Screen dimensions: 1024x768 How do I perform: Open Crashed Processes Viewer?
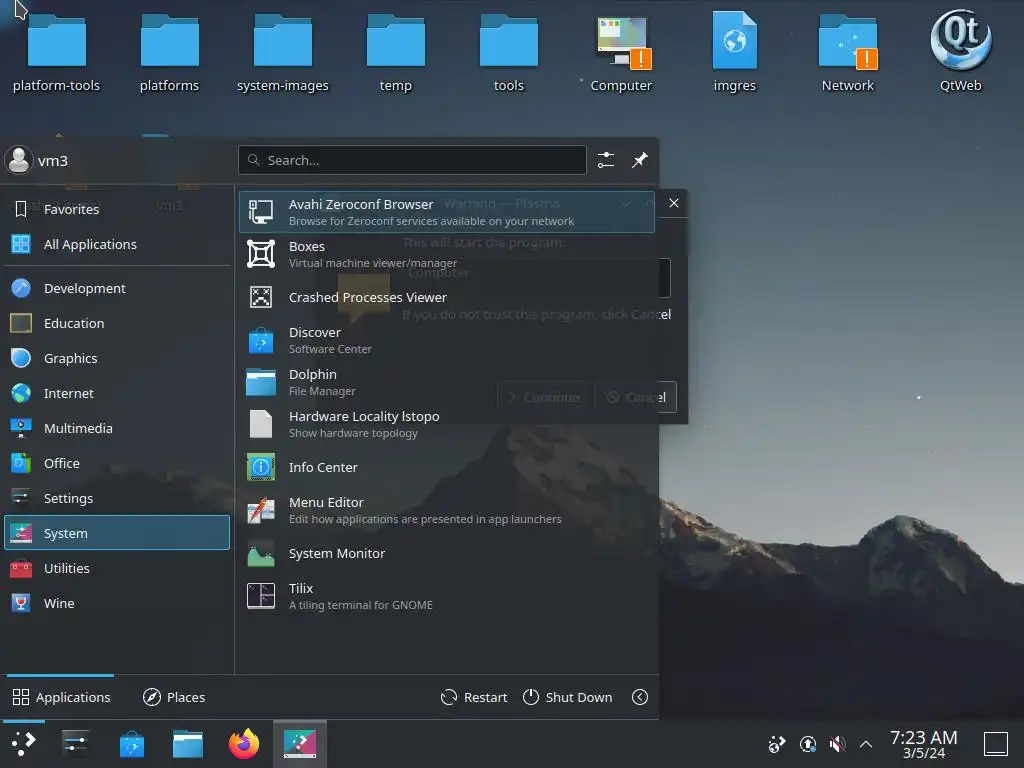[x=447, y=297]
